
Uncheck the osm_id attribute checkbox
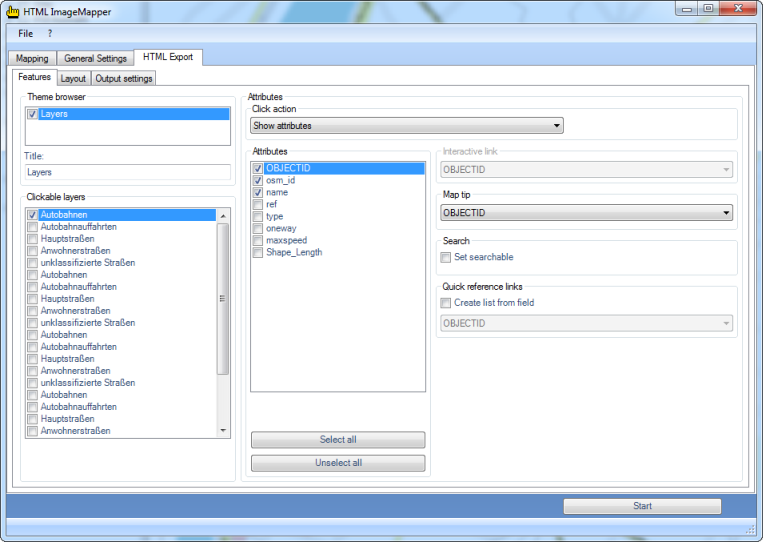point(258,180)
